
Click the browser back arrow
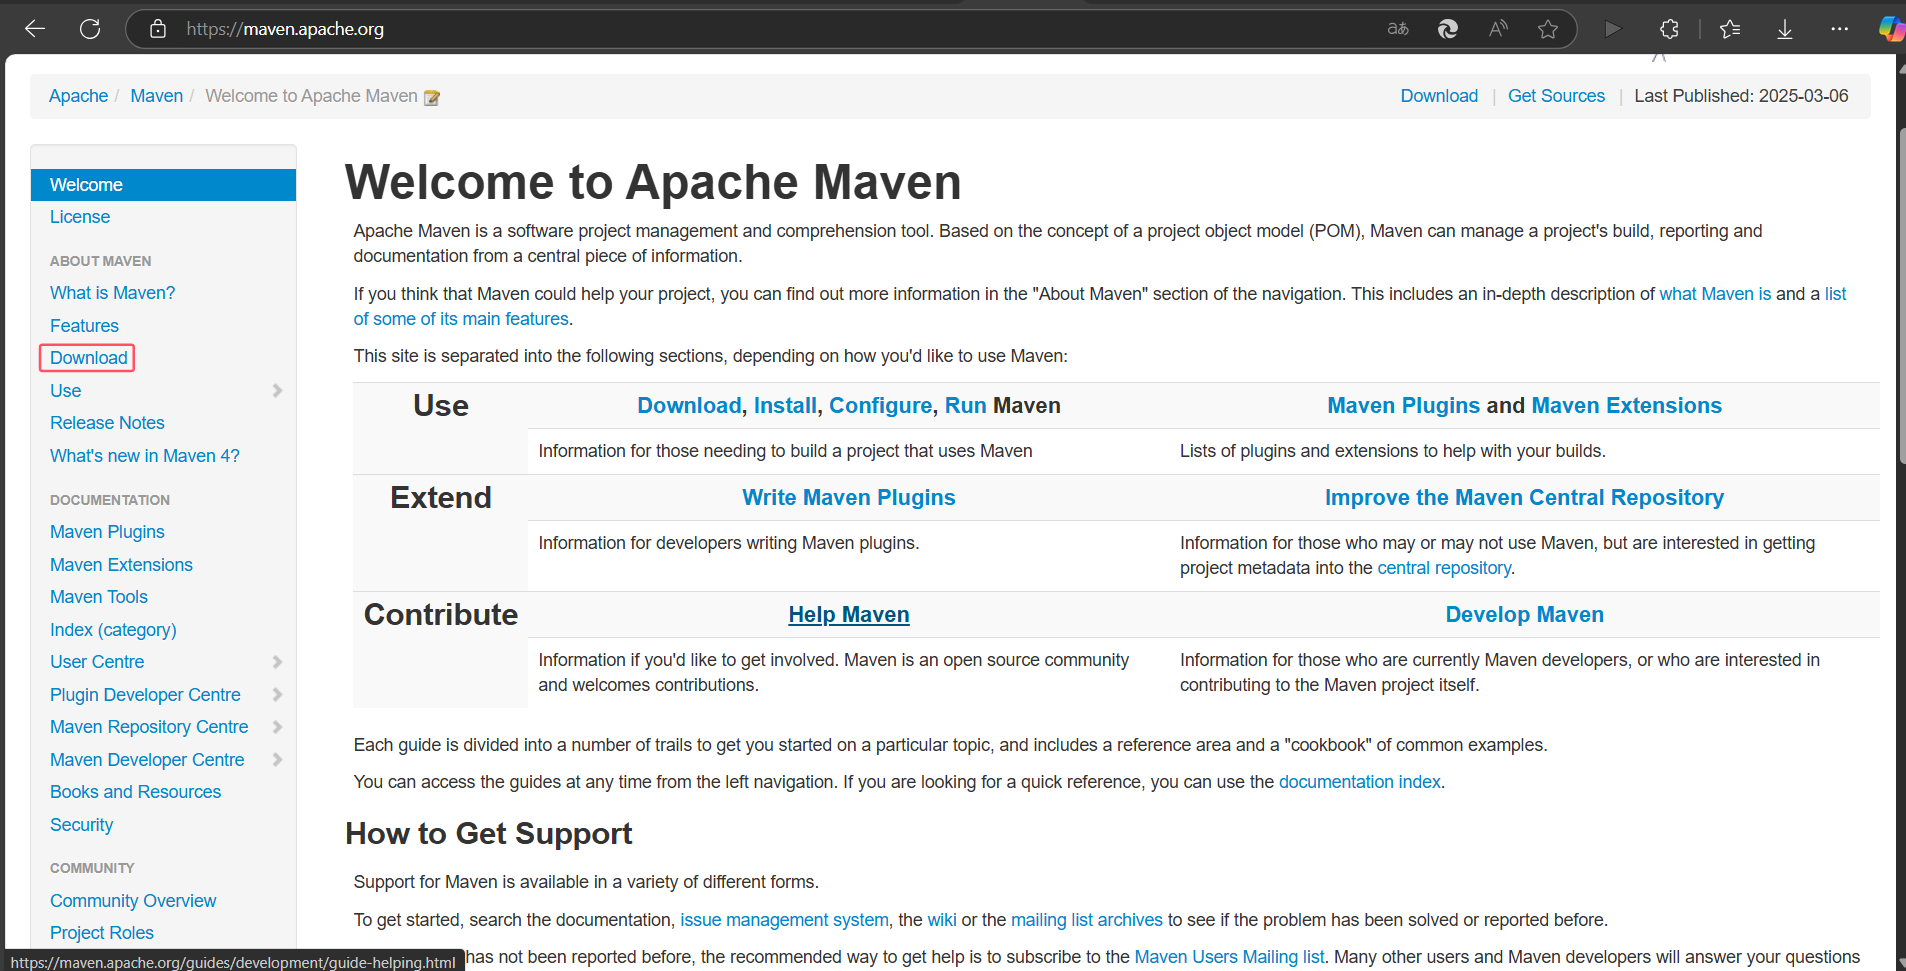click(x=35, y=29)
